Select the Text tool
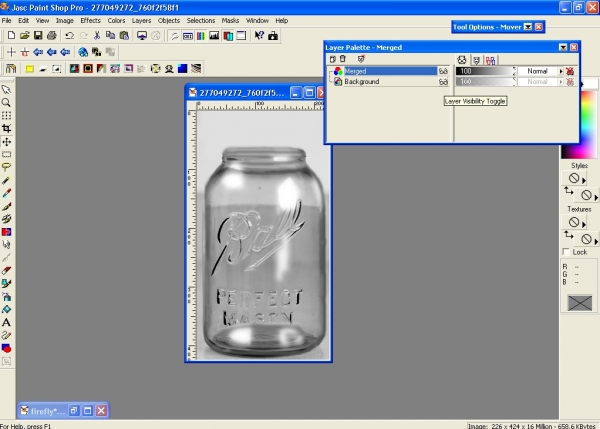Viewport: 600px width, 429px height. tap(6, 322)
